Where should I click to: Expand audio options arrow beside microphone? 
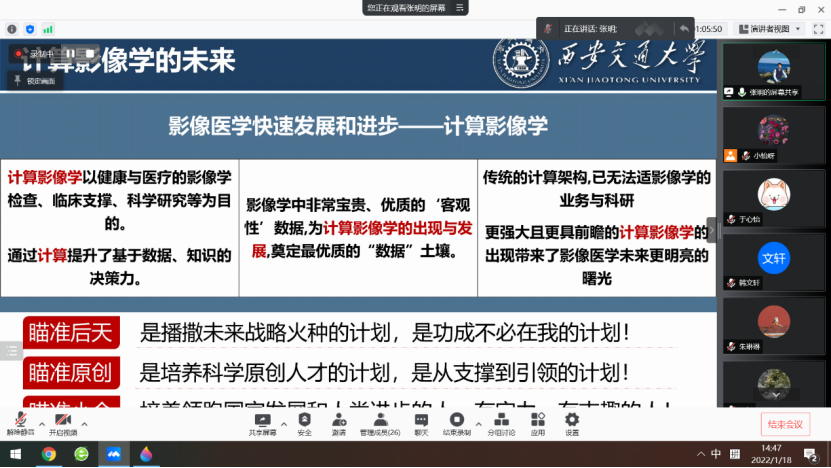(39, 421)
